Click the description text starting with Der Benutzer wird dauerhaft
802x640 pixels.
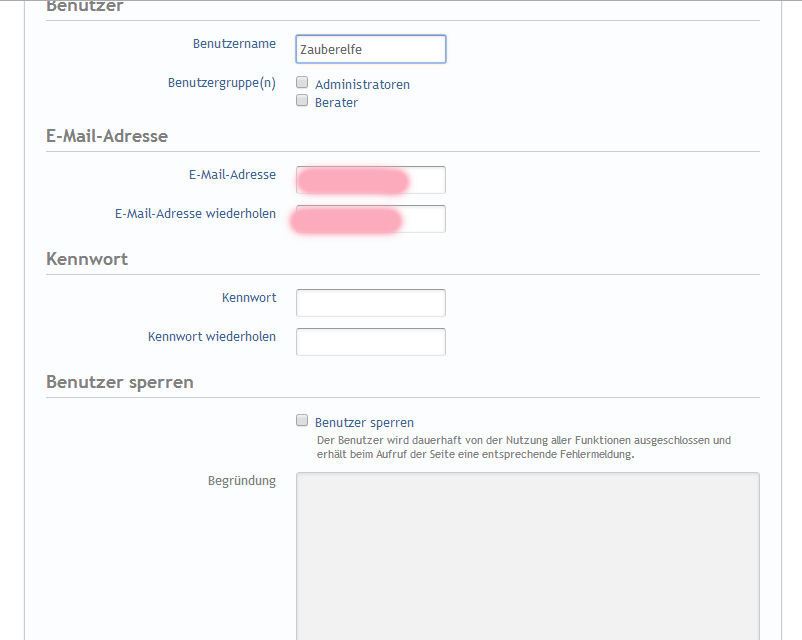point(523,440)
